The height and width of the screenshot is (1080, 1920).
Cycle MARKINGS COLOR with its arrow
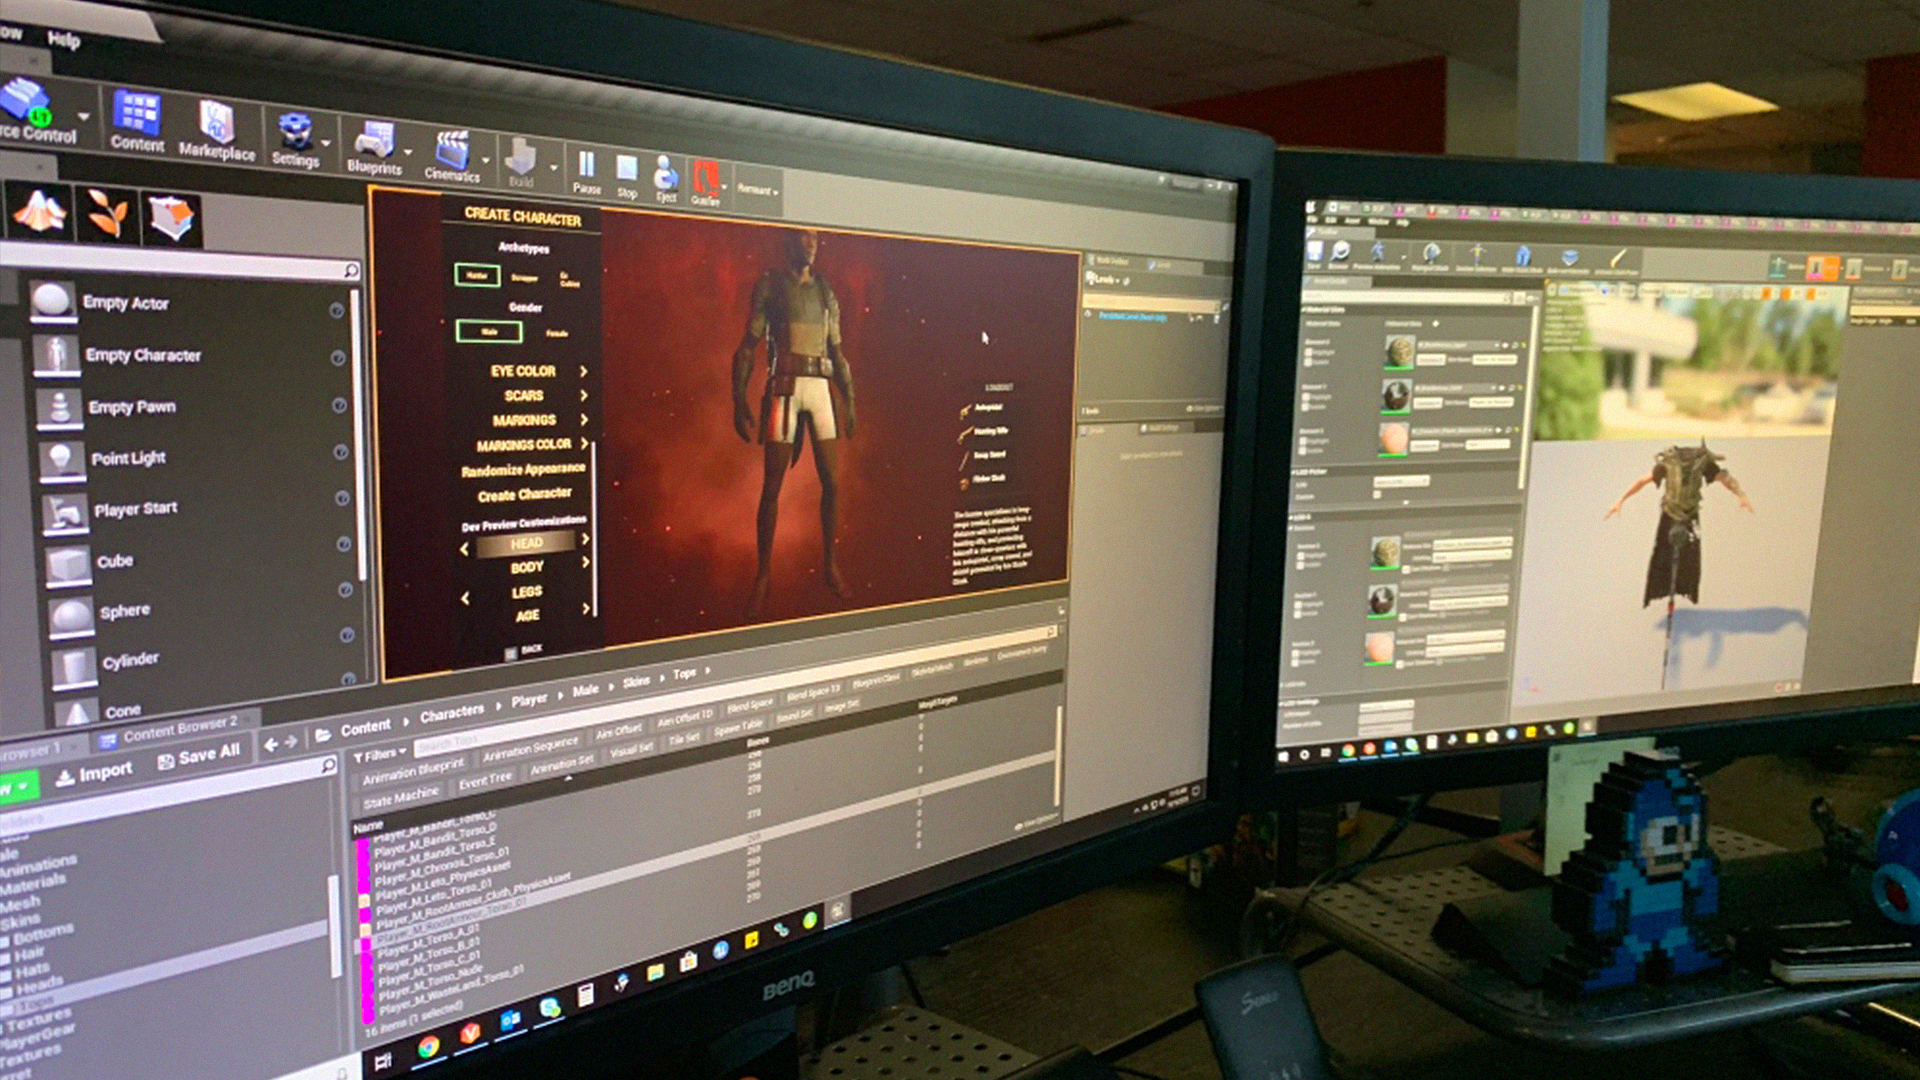[583, 443]
